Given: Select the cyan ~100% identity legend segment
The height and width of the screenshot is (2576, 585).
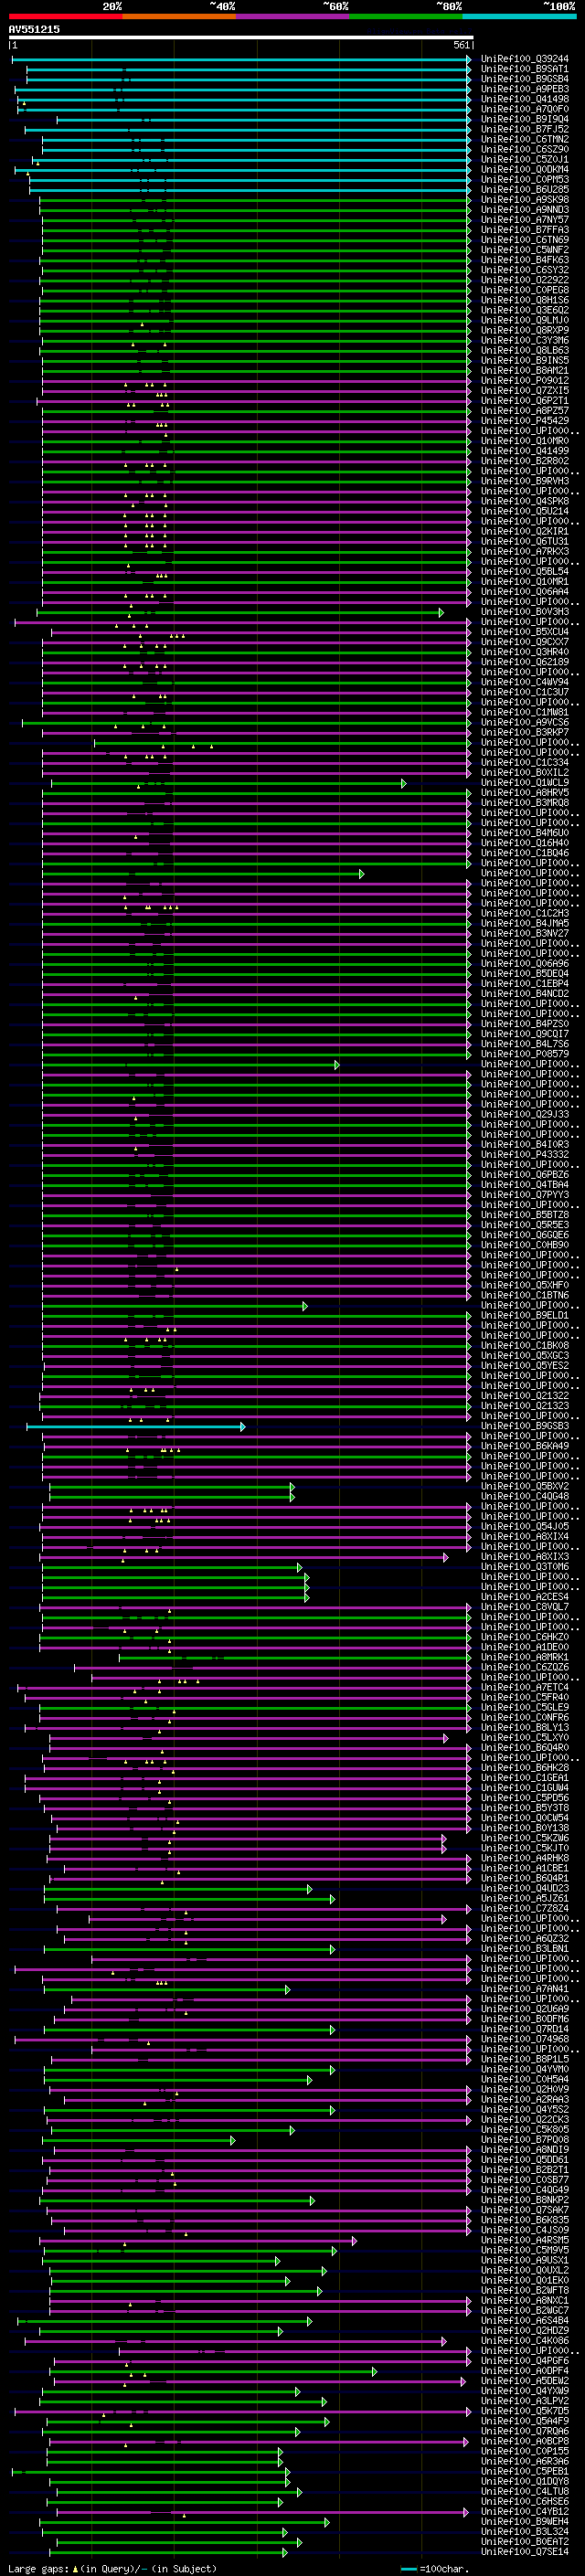Looking at the screenshot, I should (520, 16).
